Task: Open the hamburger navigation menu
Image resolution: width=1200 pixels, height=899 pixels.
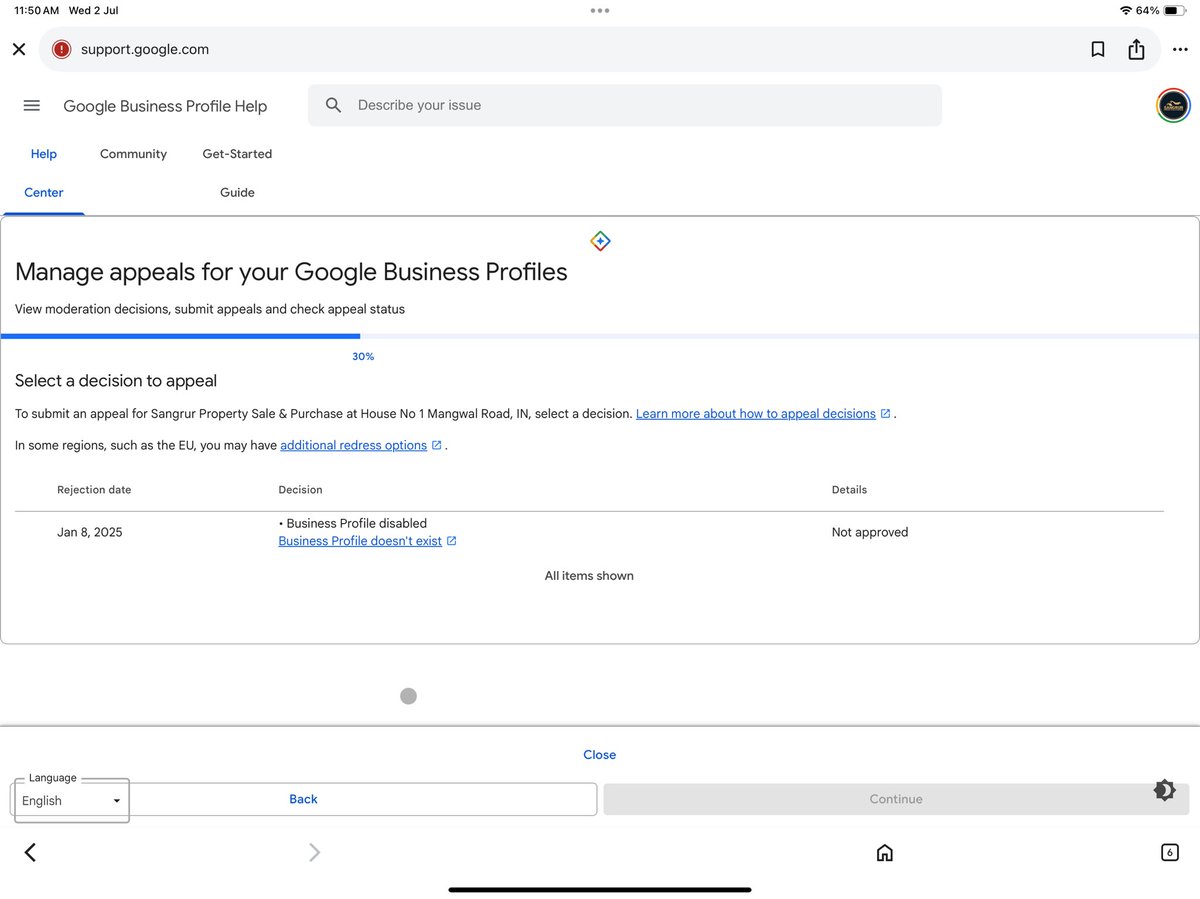Action: pyautogui.click(x=31, y=105)
